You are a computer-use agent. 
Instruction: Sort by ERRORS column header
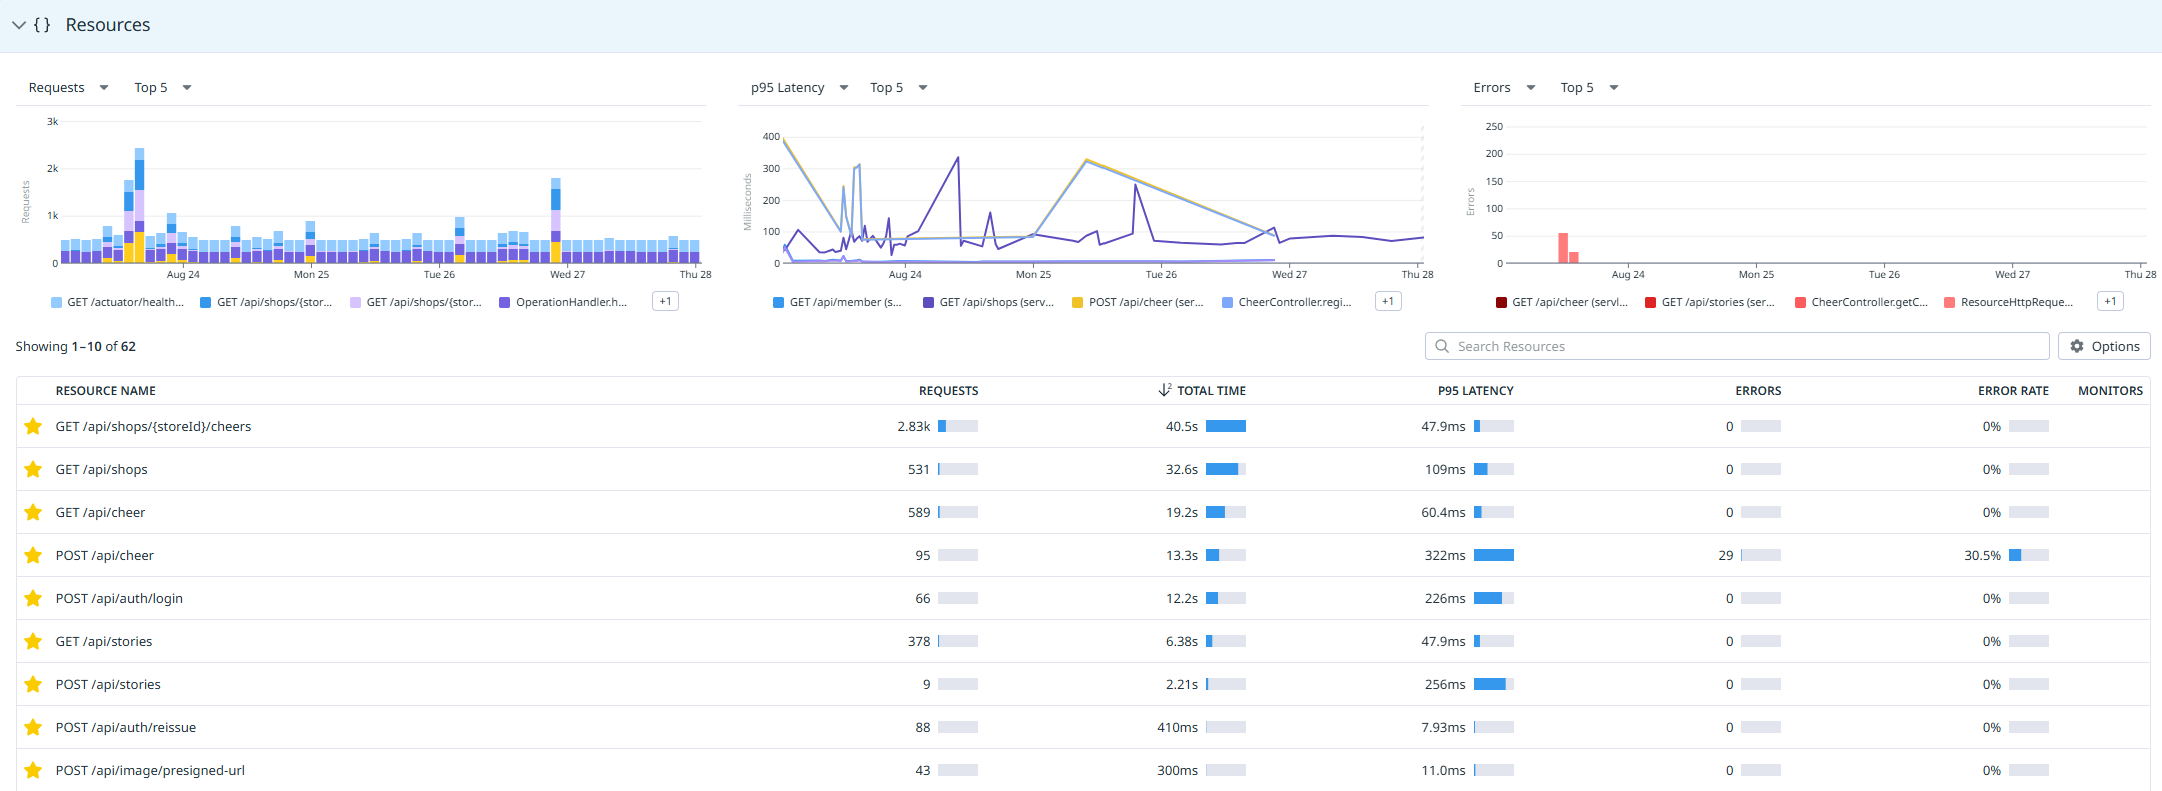coord(1758,391)
